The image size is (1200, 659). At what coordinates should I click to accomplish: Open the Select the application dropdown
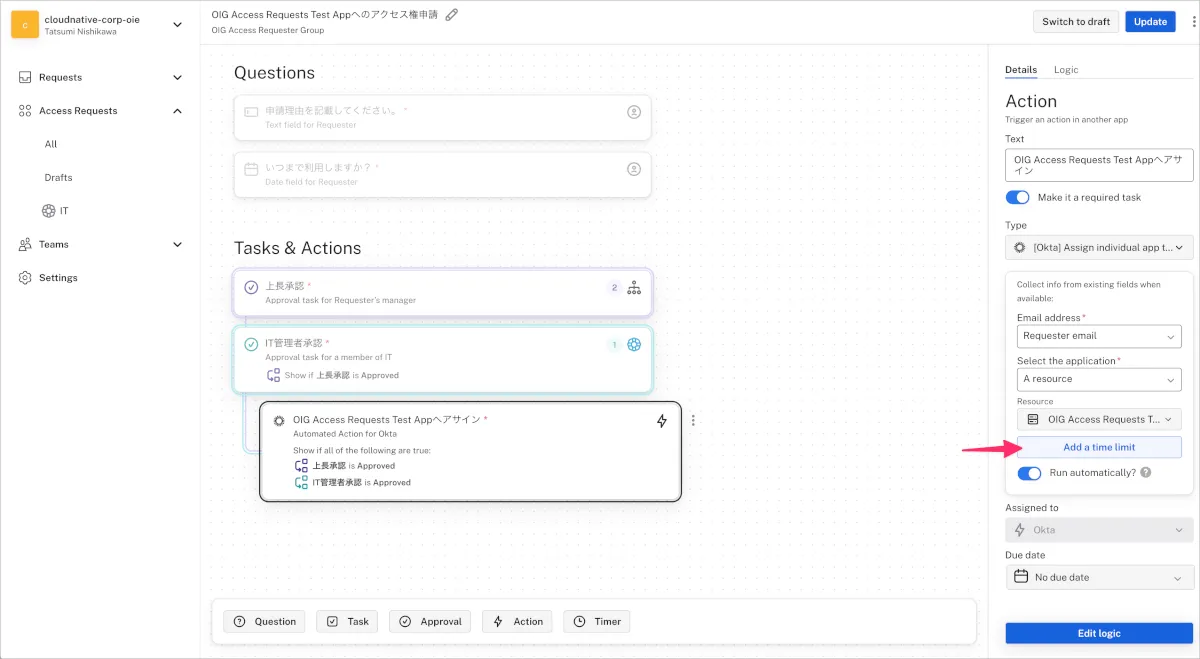pyautogui.click(x=1099, y=379)
